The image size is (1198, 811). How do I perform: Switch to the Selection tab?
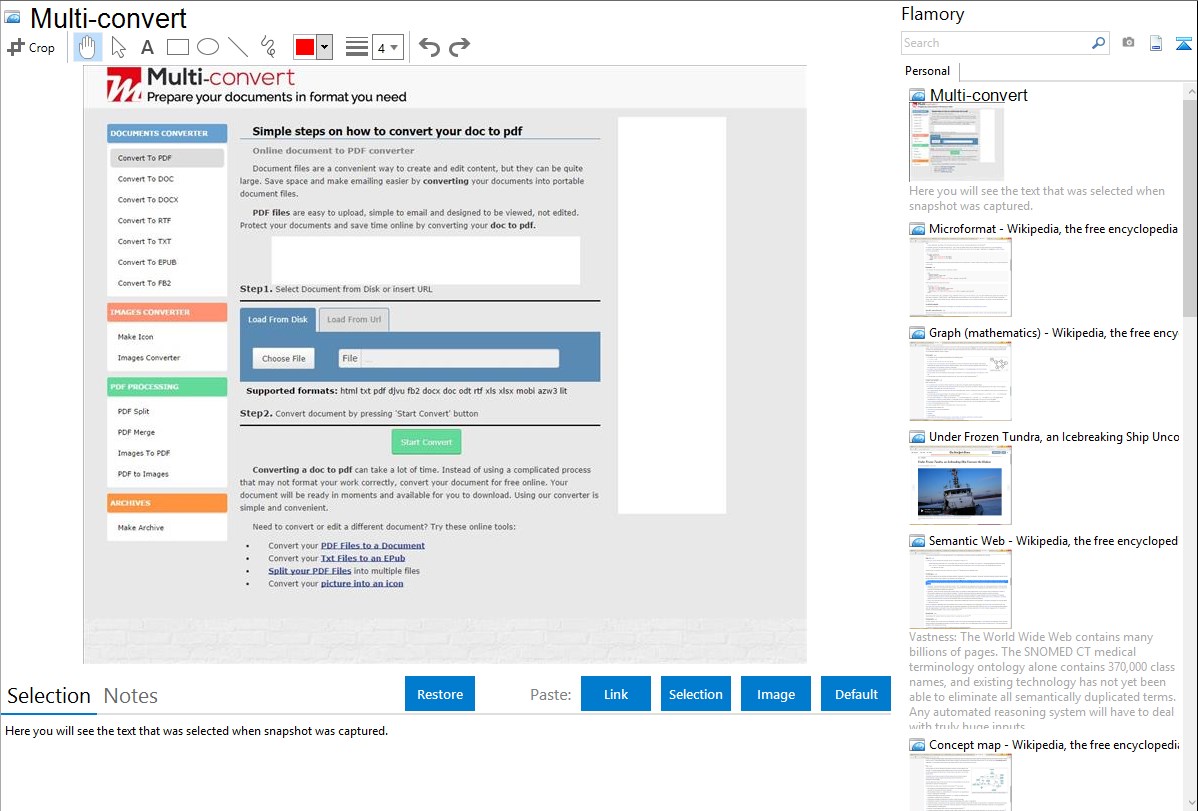pyautogui.click(x=49, y=696)
